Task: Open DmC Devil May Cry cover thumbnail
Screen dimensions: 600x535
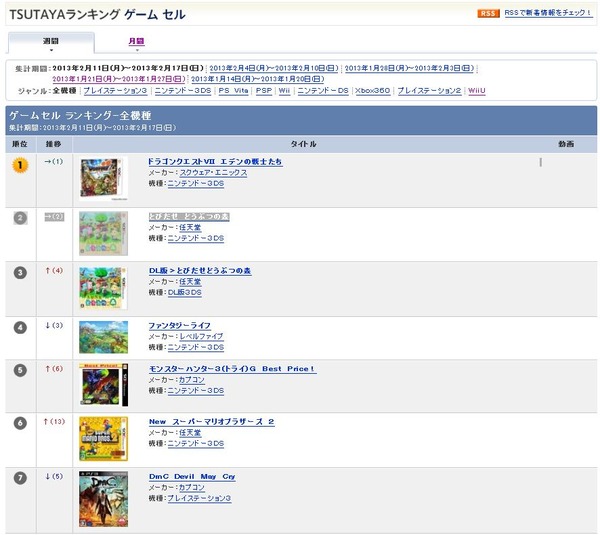Action: [x=103, y=499]
